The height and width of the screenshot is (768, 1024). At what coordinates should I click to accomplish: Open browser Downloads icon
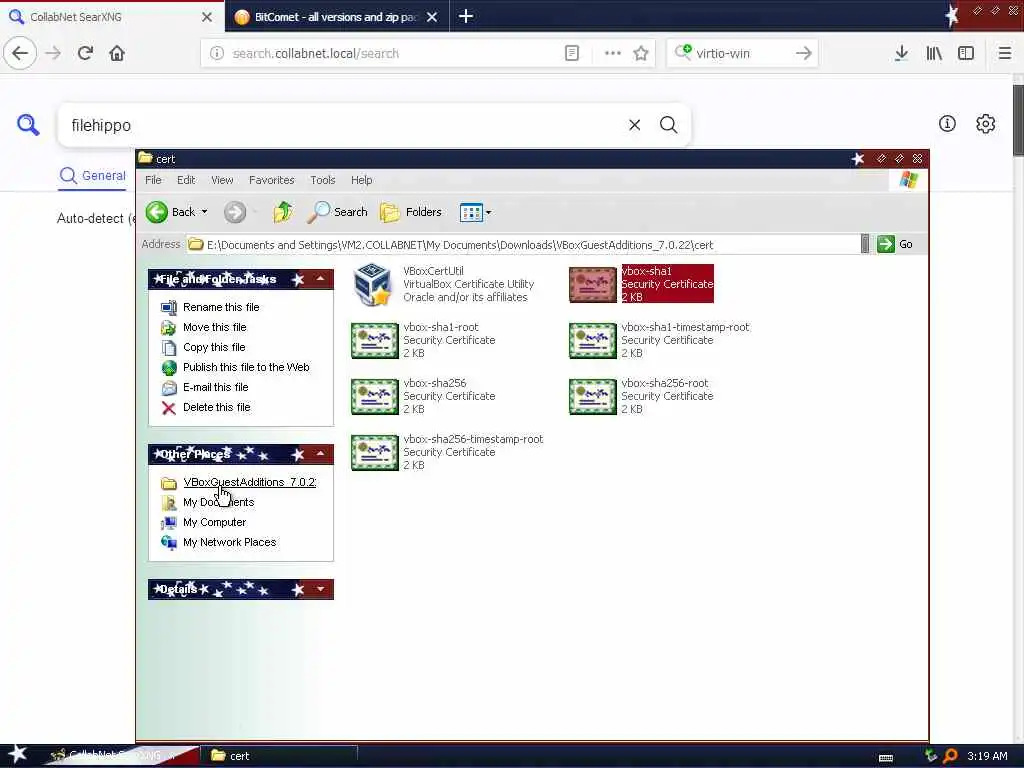[x=901, y=54]
